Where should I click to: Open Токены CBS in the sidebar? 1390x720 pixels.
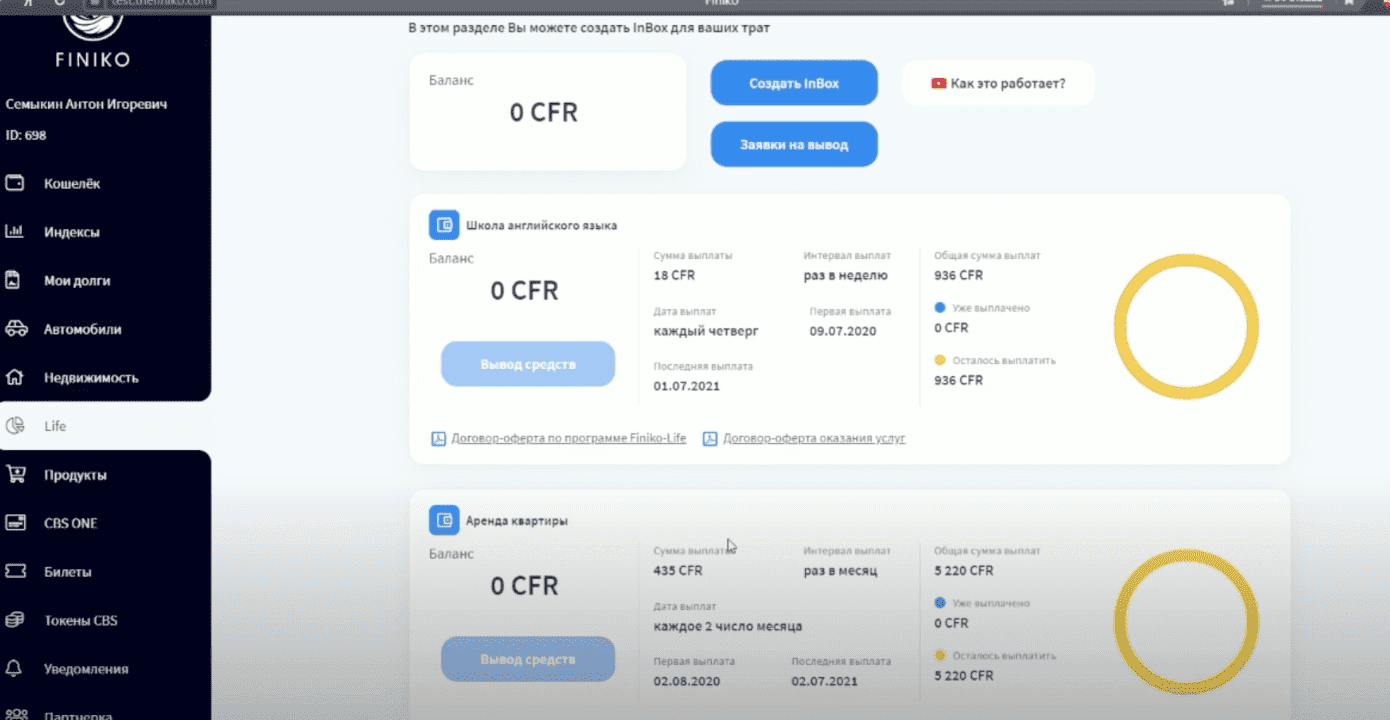[81, 620]
